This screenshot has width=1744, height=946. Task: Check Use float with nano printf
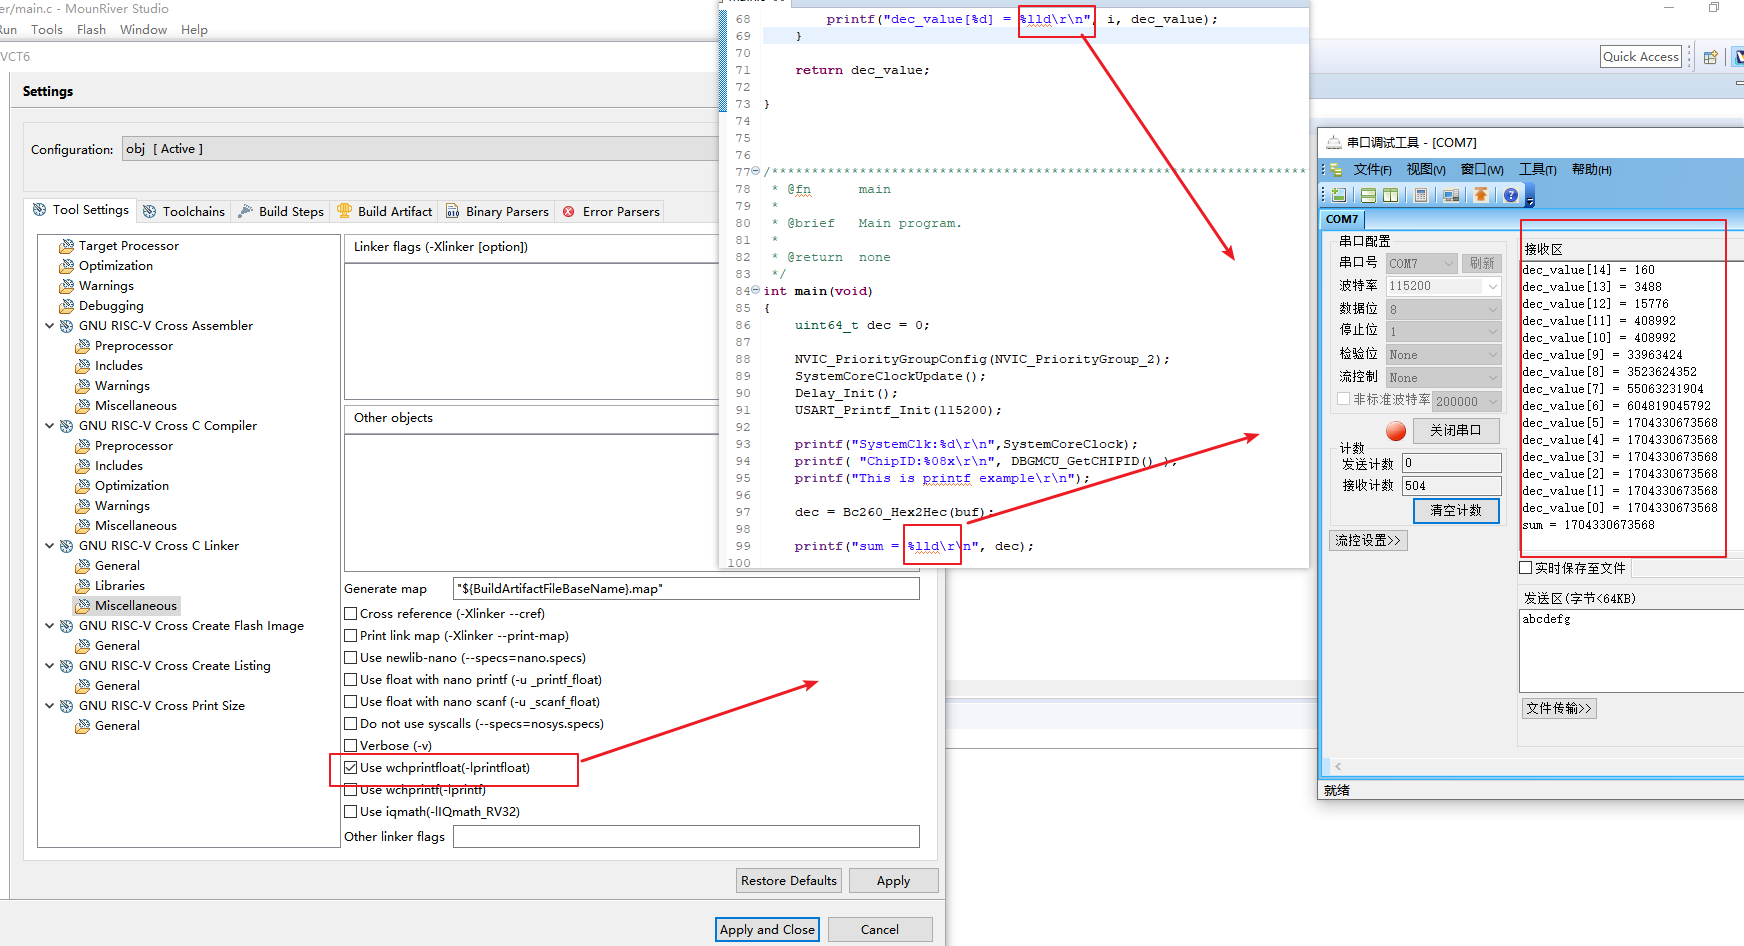pyautogui.click(x=351, y=680)
